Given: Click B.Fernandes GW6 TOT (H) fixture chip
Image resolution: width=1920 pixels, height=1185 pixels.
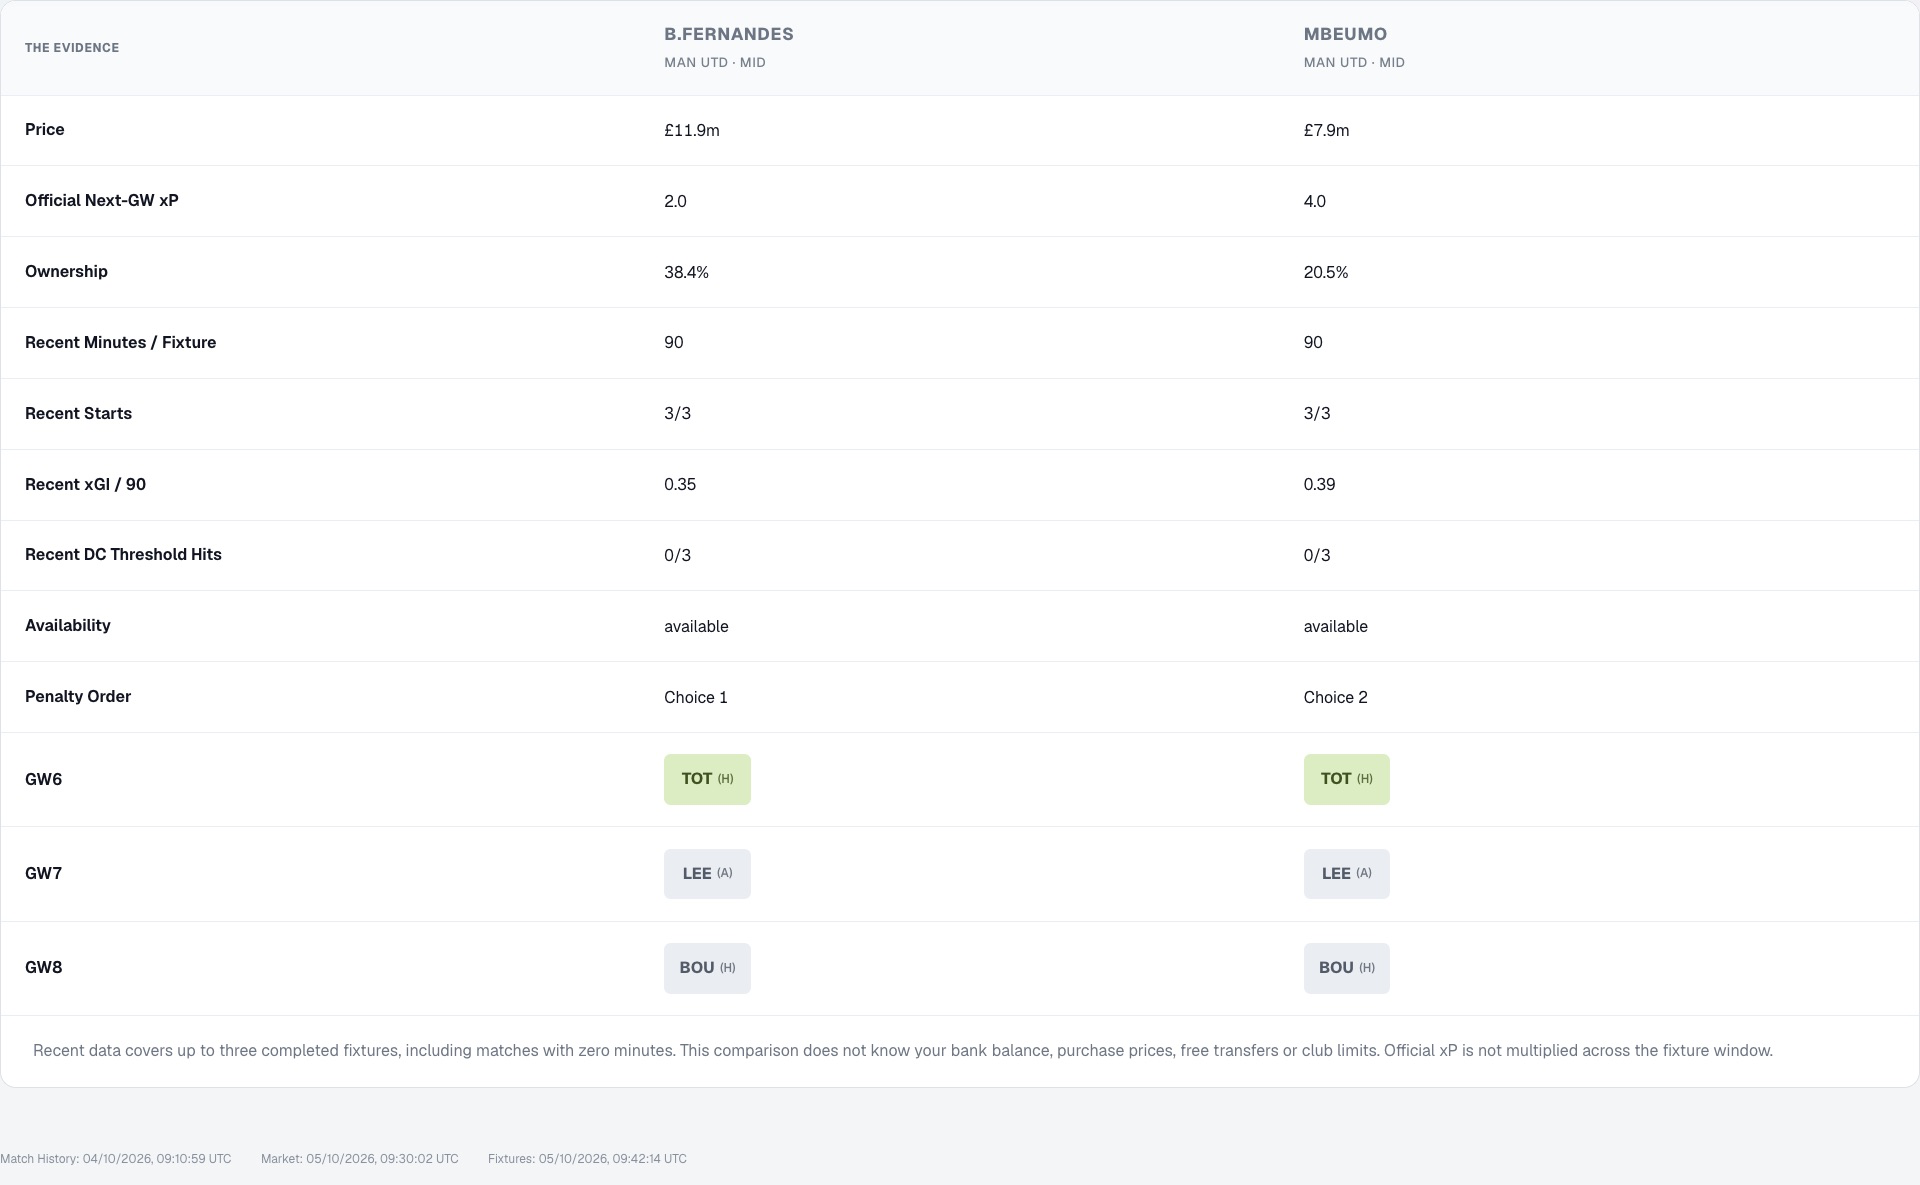Looking at the screenshot, I should tap(707, 779).
